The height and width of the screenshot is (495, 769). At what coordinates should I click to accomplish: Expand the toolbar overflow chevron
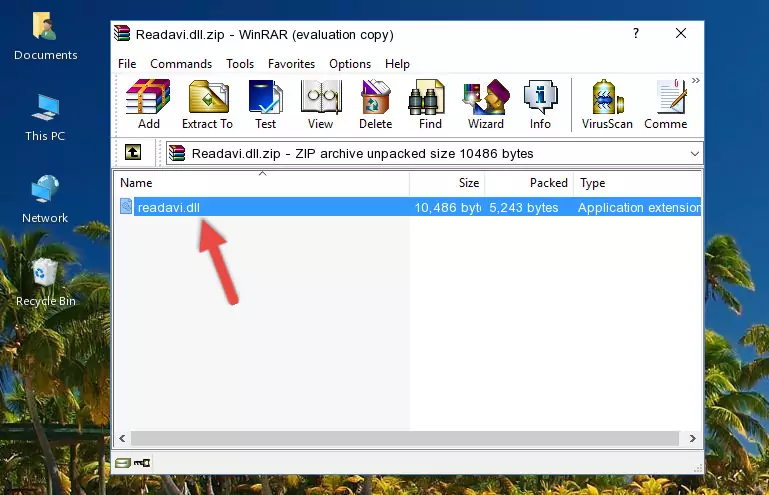tap(696, 81)
